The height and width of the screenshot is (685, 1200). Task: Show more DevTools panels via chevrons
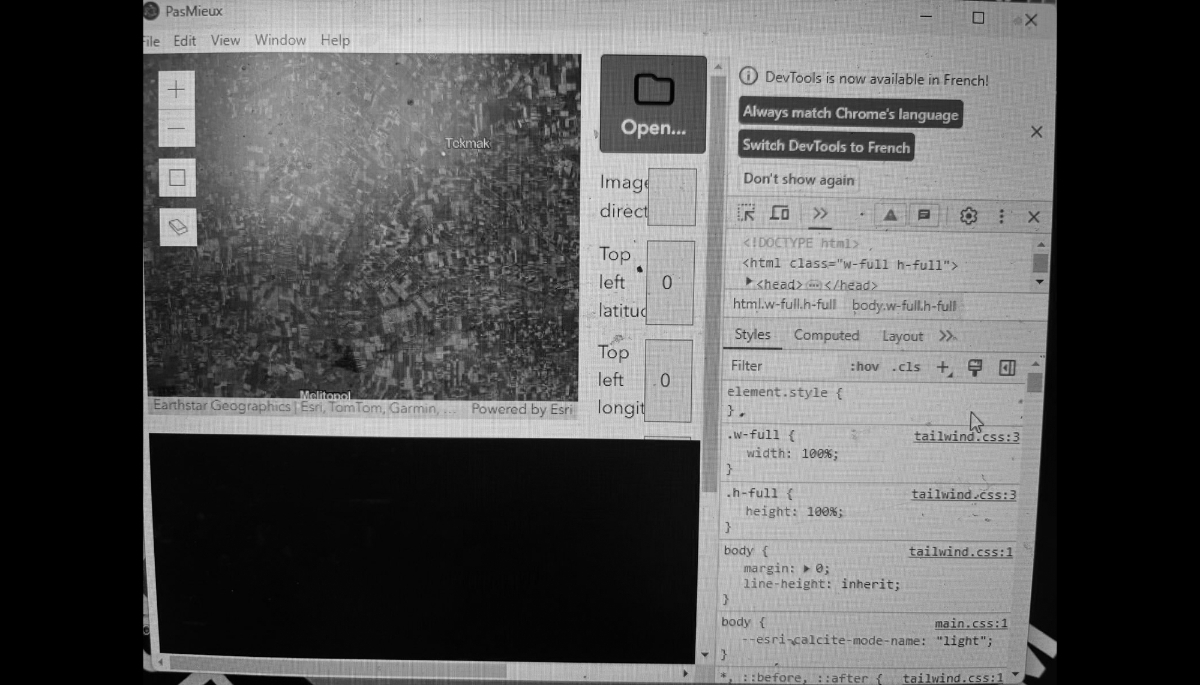[x=820, y=214]
